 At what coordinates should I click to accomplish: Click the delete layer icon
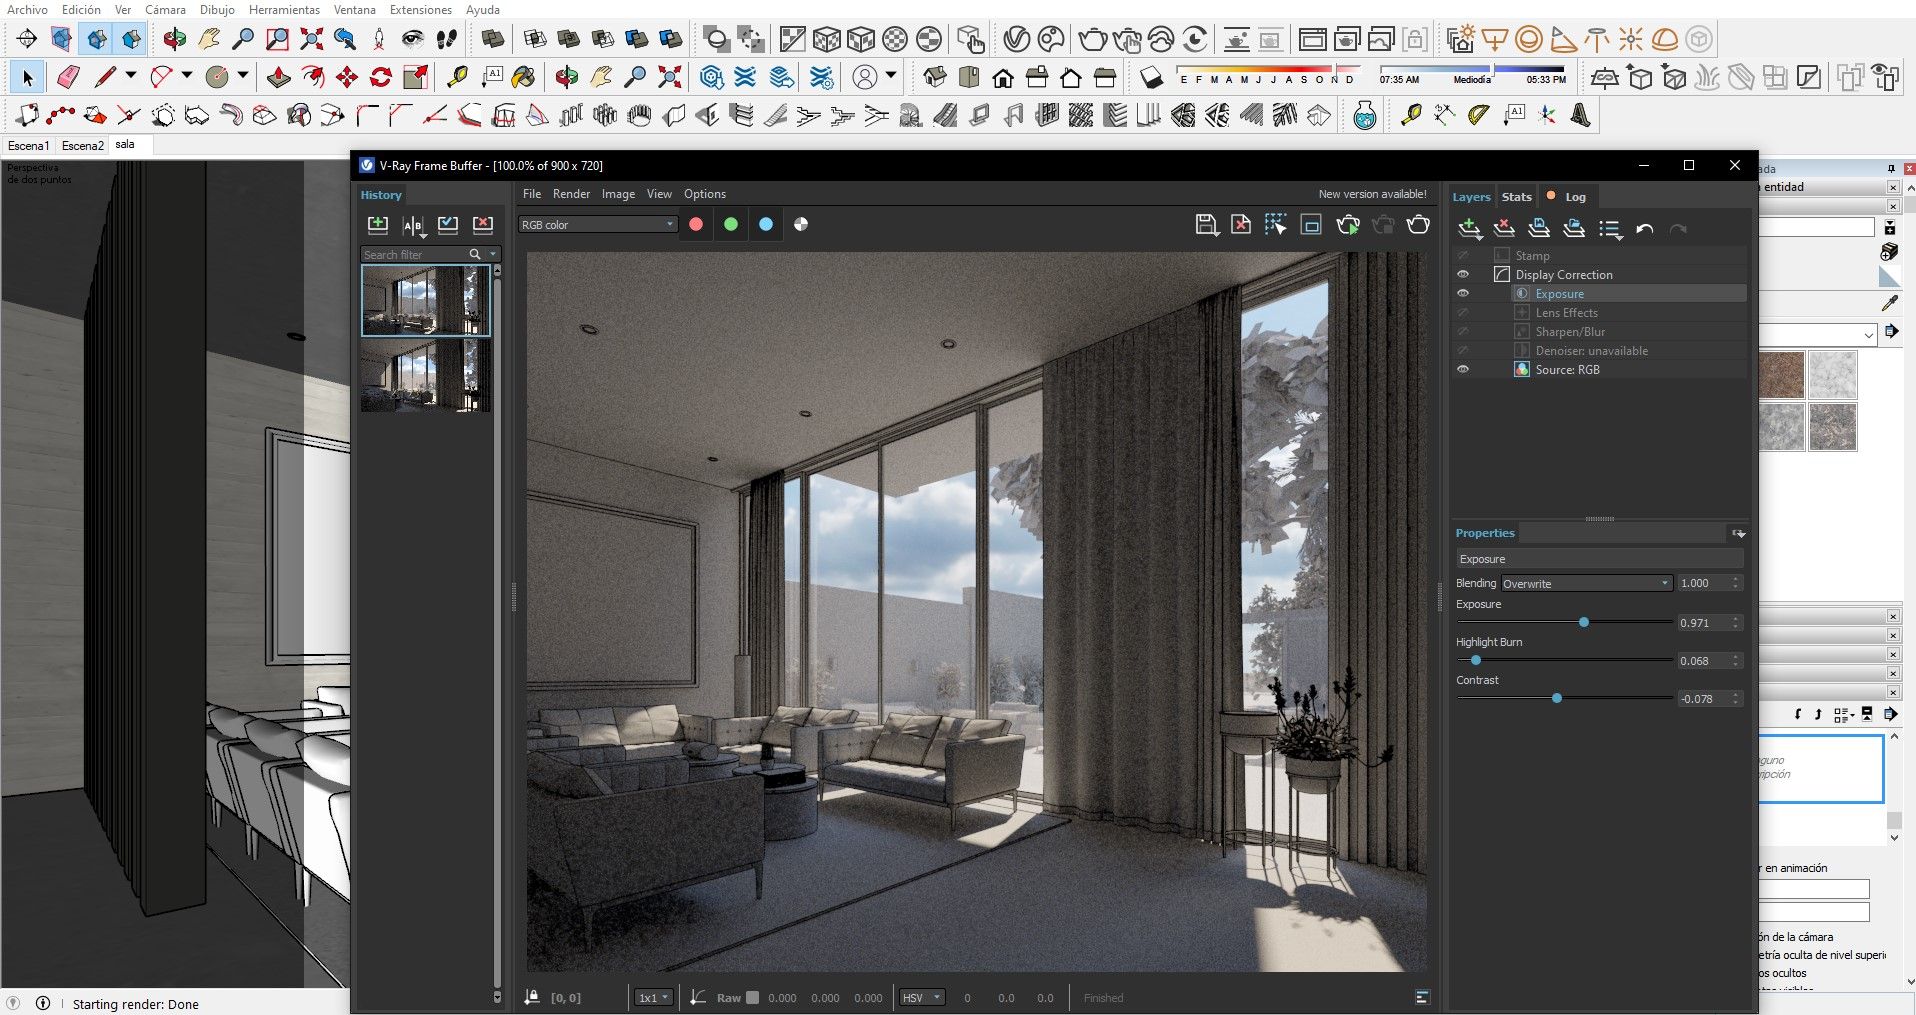tap(1504, 229)
